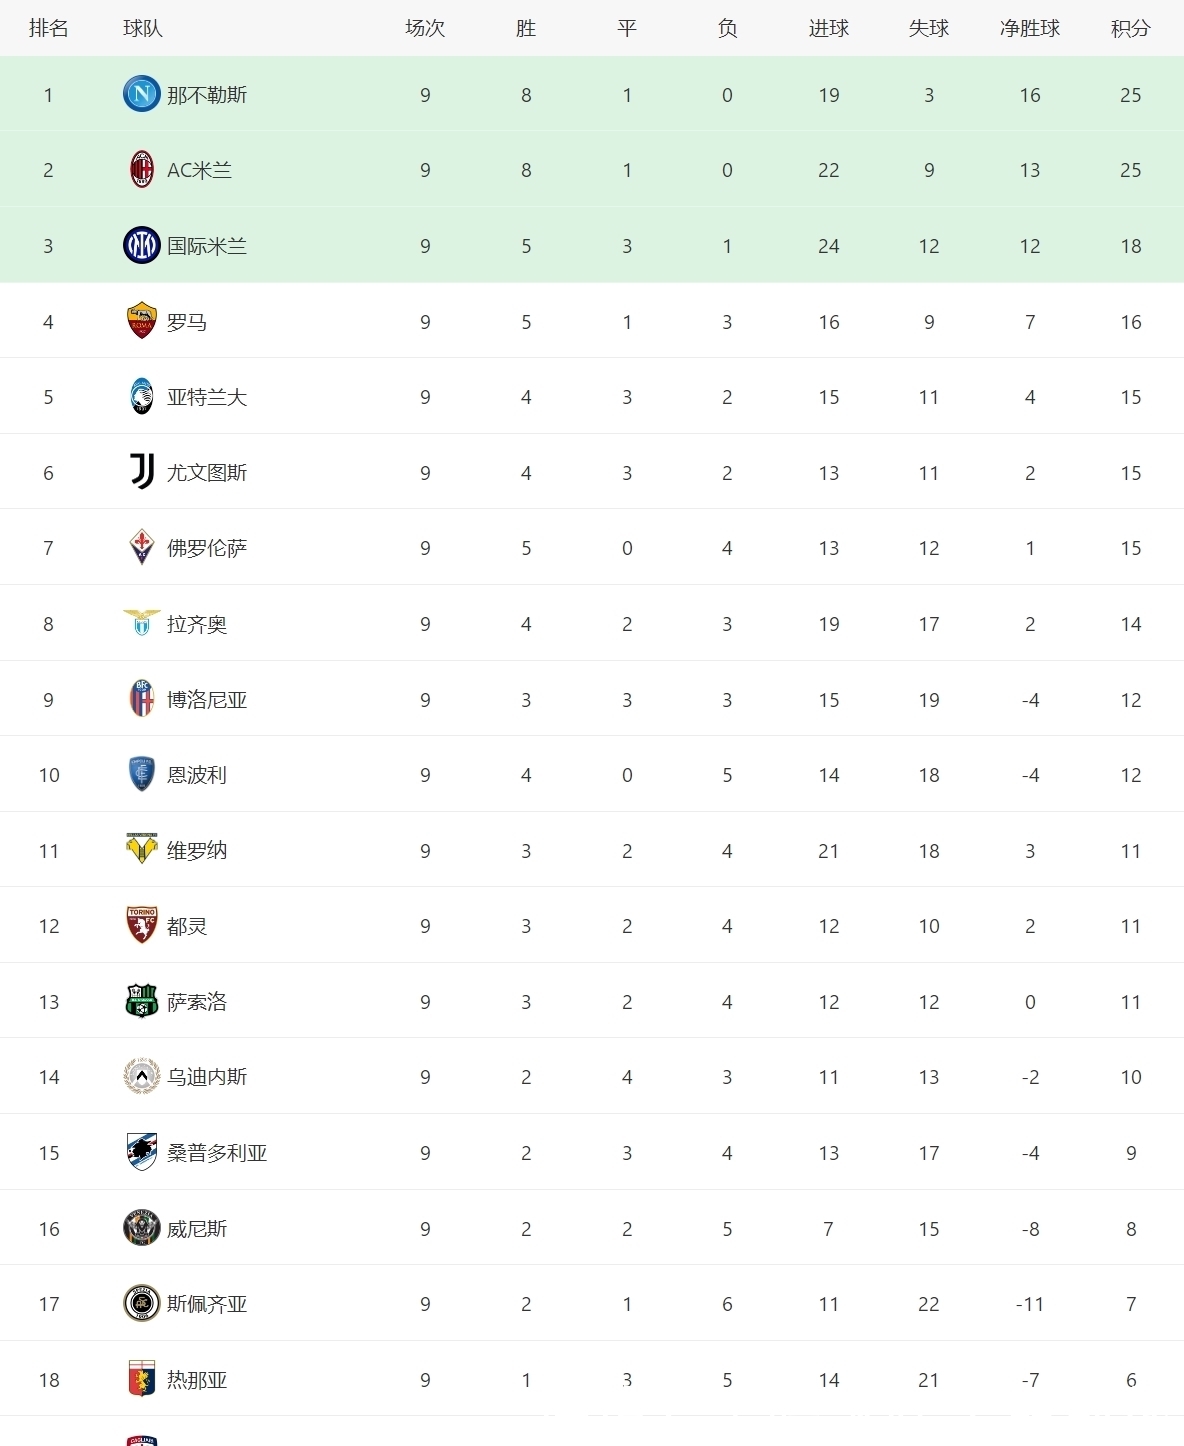Screen dimensions: 1184x1446
Task: Select the 乌迪内斯 table row
Action: (x=592, y=1076)
